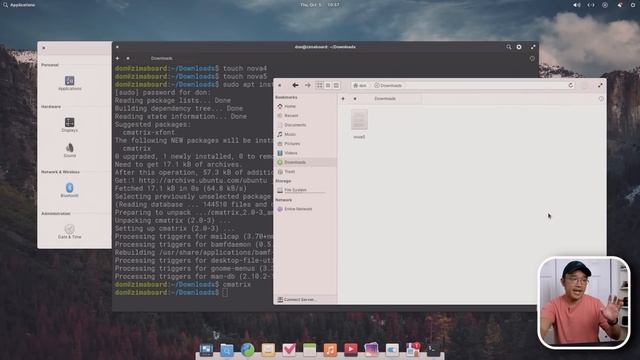Open the Terminal search icon
This screenshot has height=360, width=640.
coord(509,47)
